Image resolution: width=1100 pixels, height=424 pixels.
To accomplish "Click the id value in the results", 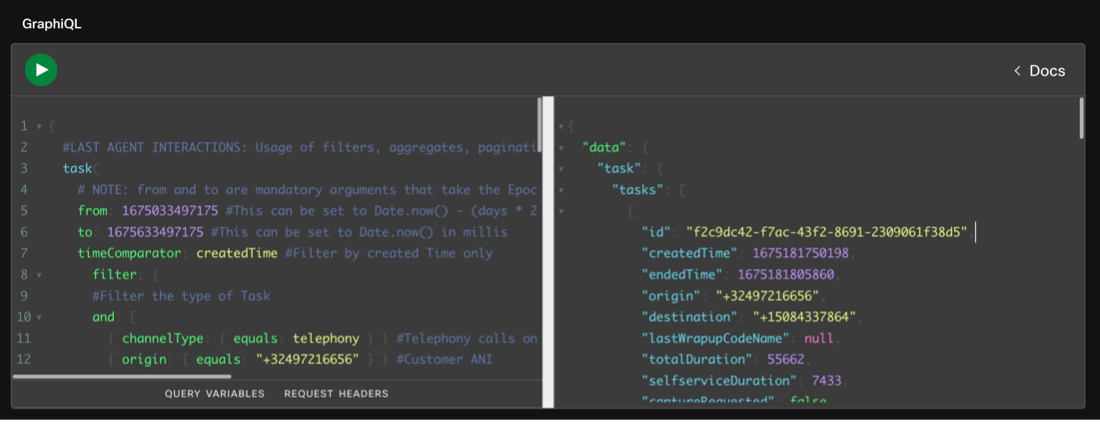I will pos(826,232).
